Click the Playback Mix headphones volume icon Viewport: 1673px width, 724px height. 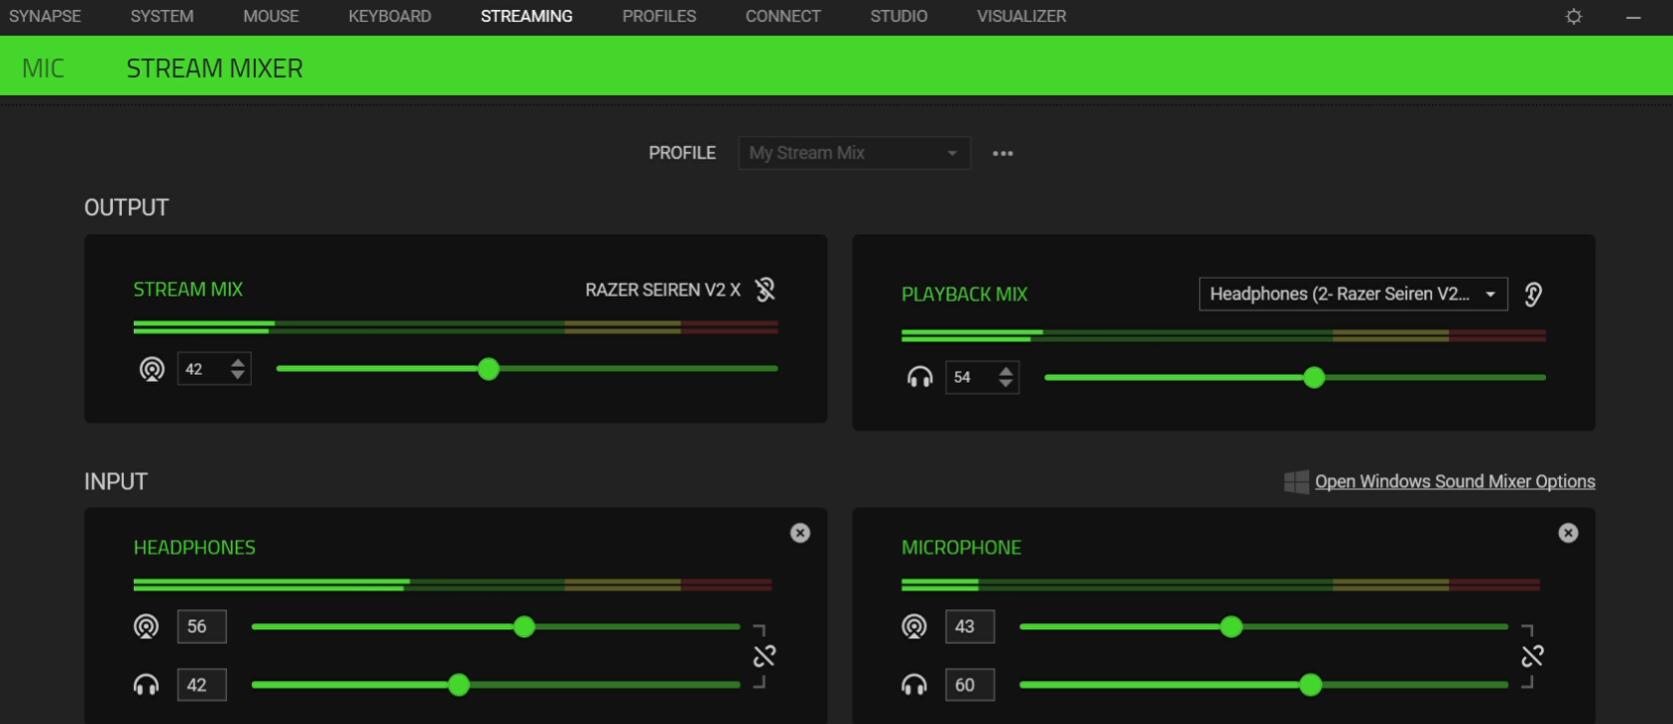[x=919, y=377]
